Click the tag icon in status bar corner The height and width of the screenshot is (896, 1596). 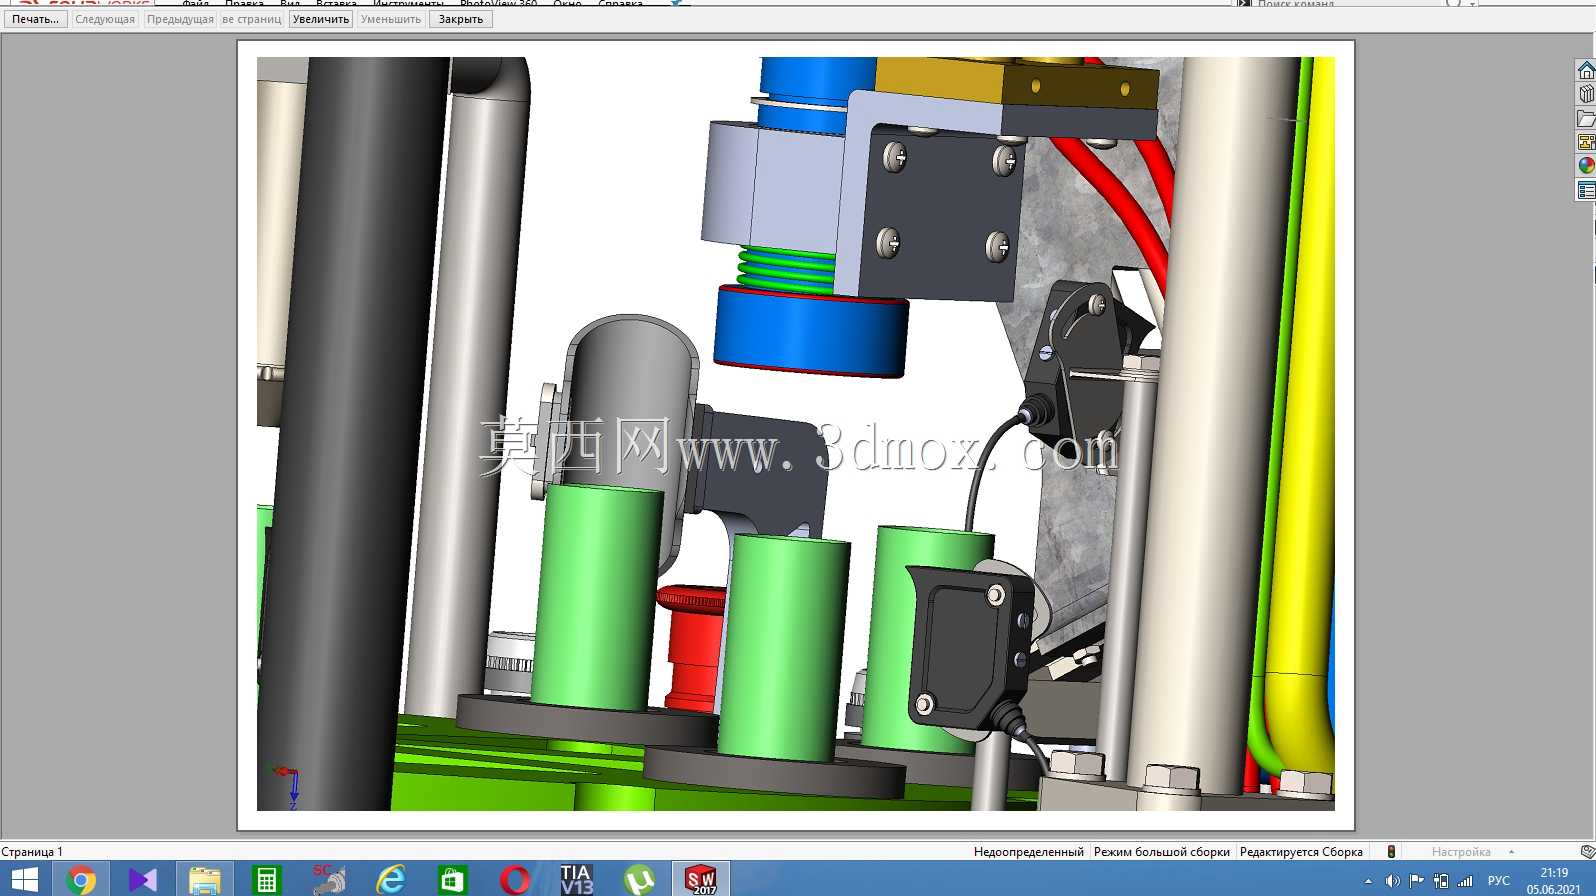1587,852
